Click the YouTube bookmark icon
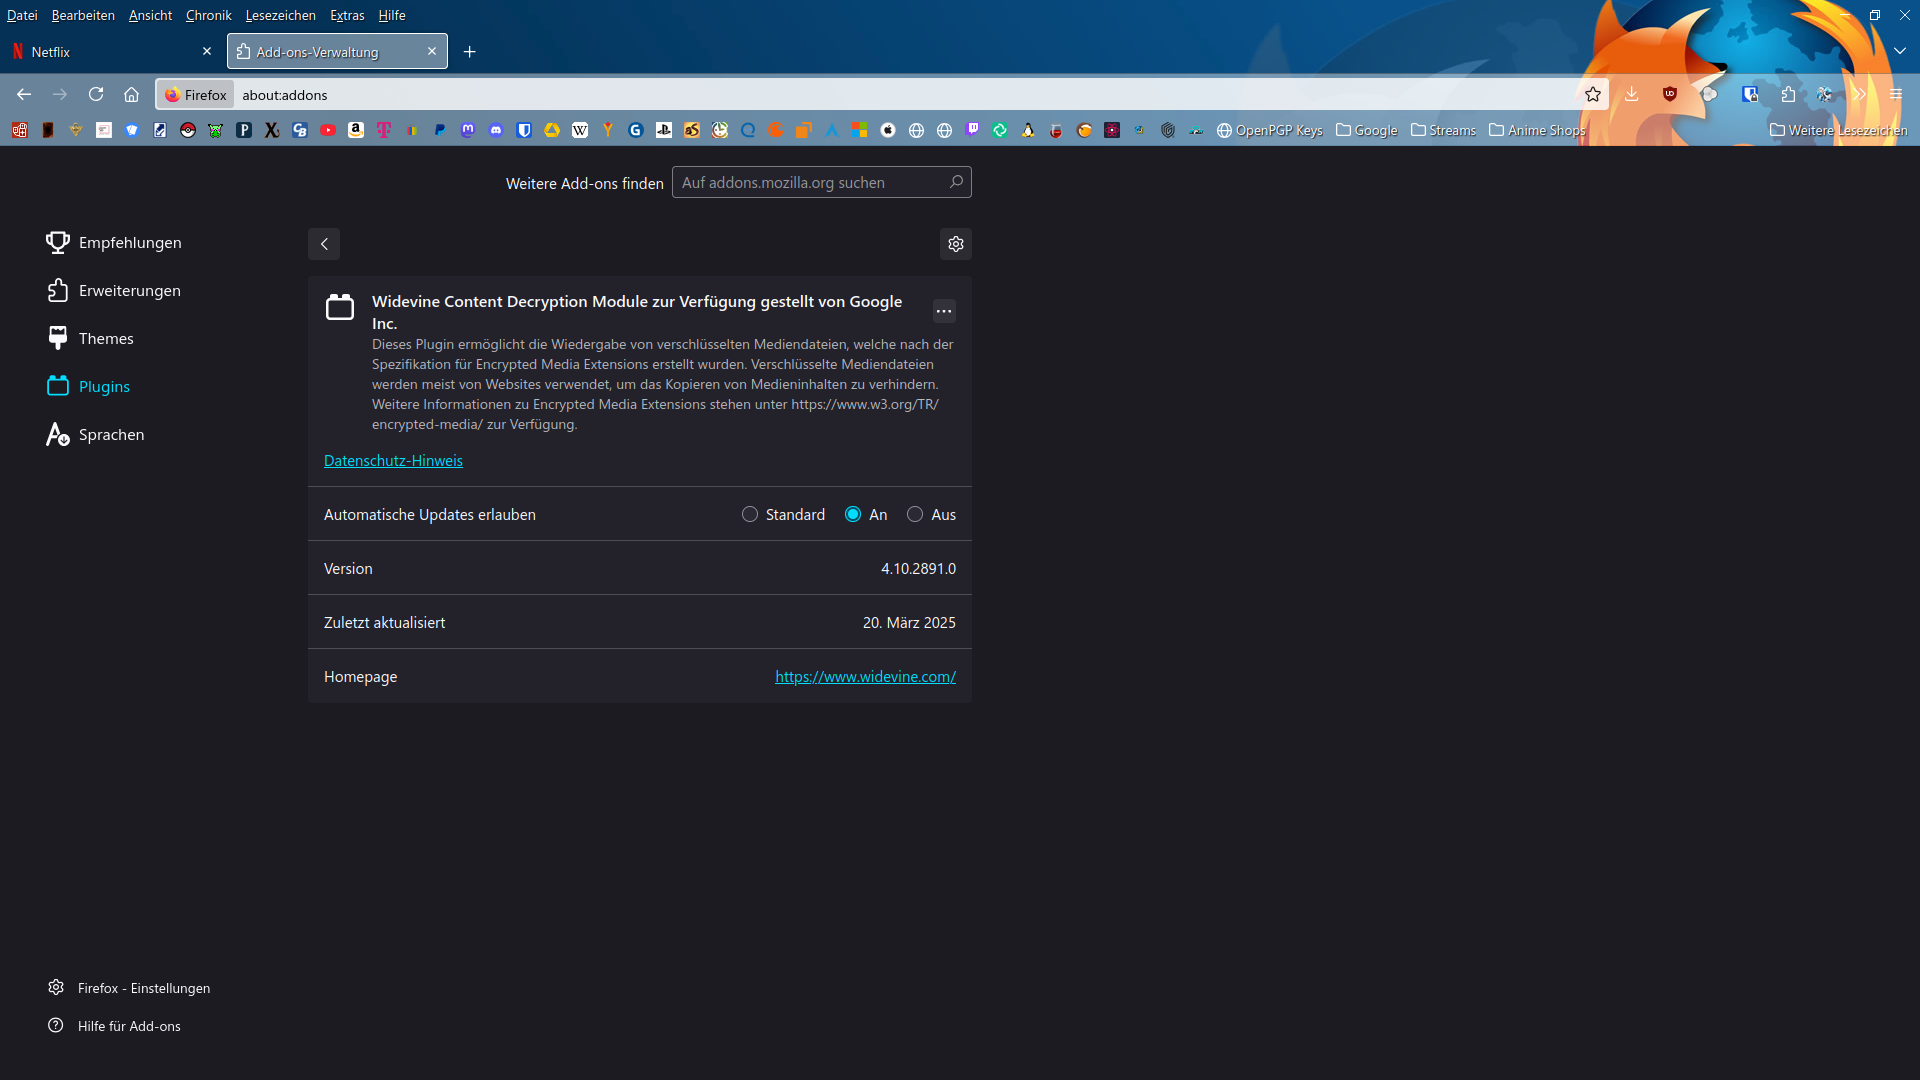This screenshot has height=1080, width=1920. click(328, 130)
